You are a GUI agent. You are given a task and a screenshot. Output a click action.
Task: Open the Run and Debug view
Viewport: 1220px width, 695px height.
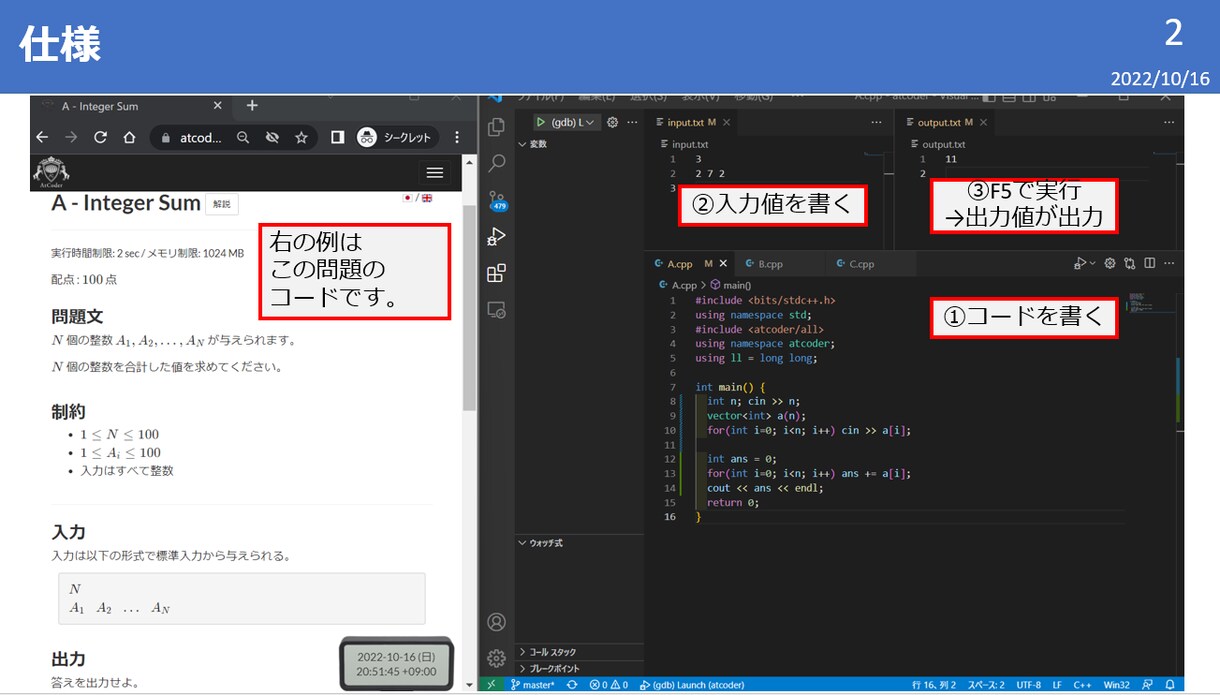click(x=496, y=237)
